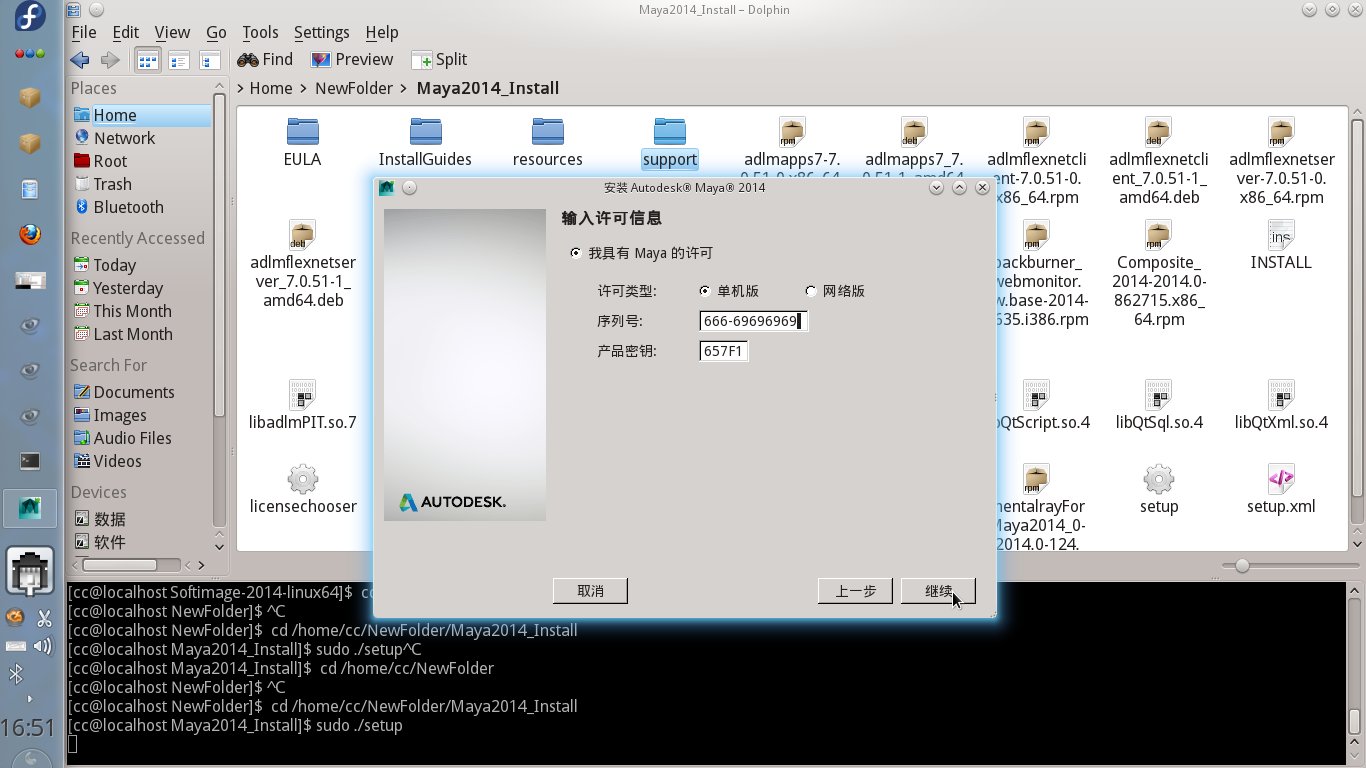1366x768 pixels.
Task: Open the Settings menu in Dolphin
Action: point(322,32)
